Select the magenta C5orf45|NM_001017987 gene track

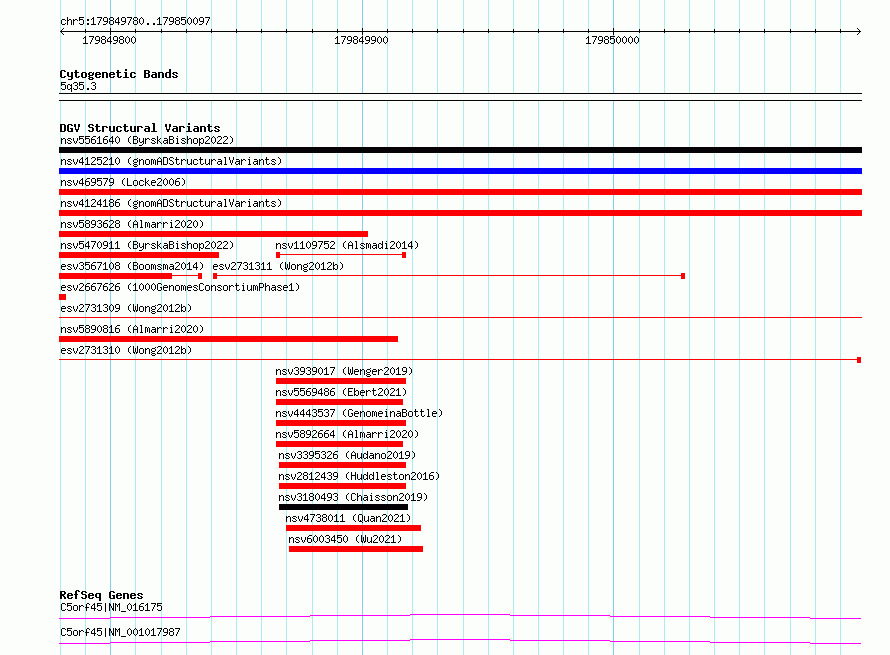460,641
